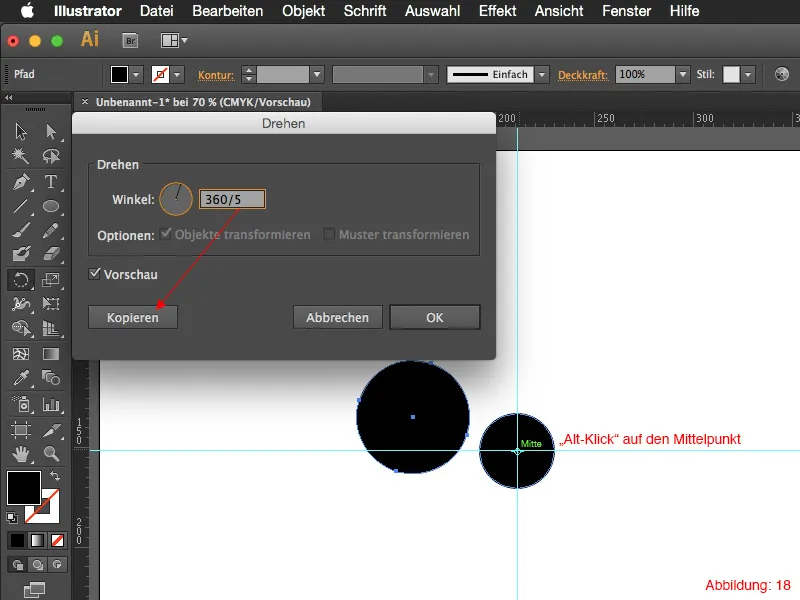800x600 pixels.
Task: Open the Kontur stroke panel link
Action: (x=216, y=75)
